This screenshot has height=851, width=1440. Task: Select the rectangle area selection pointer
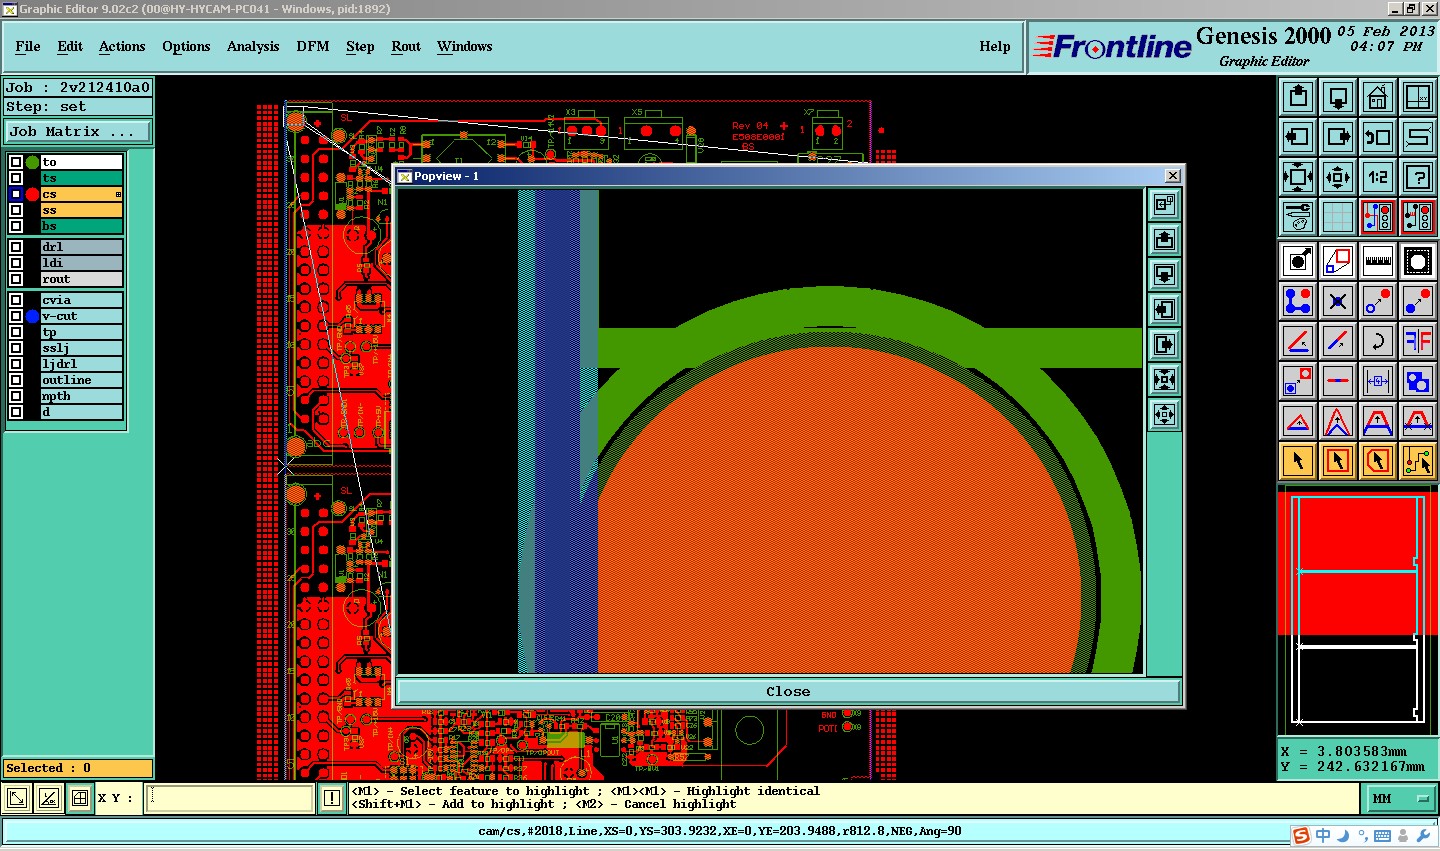point(1338,461)
